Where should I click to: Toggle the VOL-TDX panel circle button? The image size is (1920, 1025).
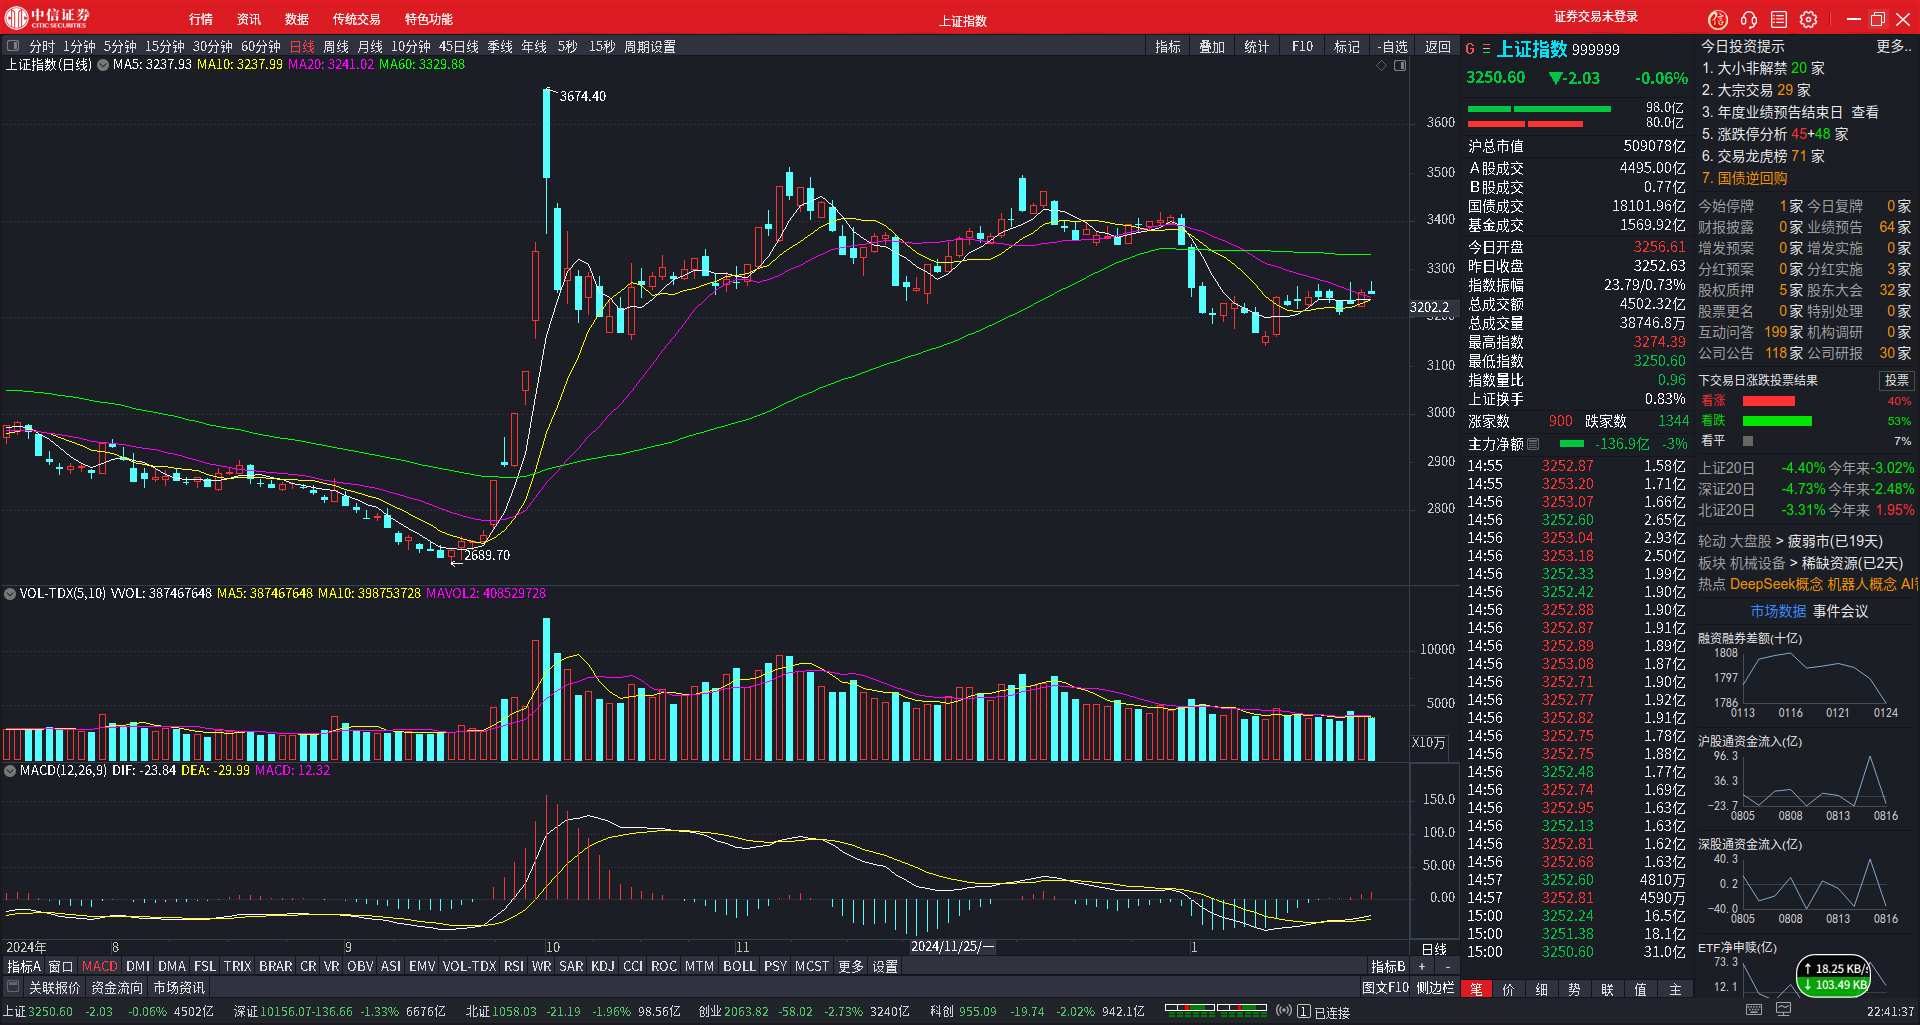coord(10,594)
